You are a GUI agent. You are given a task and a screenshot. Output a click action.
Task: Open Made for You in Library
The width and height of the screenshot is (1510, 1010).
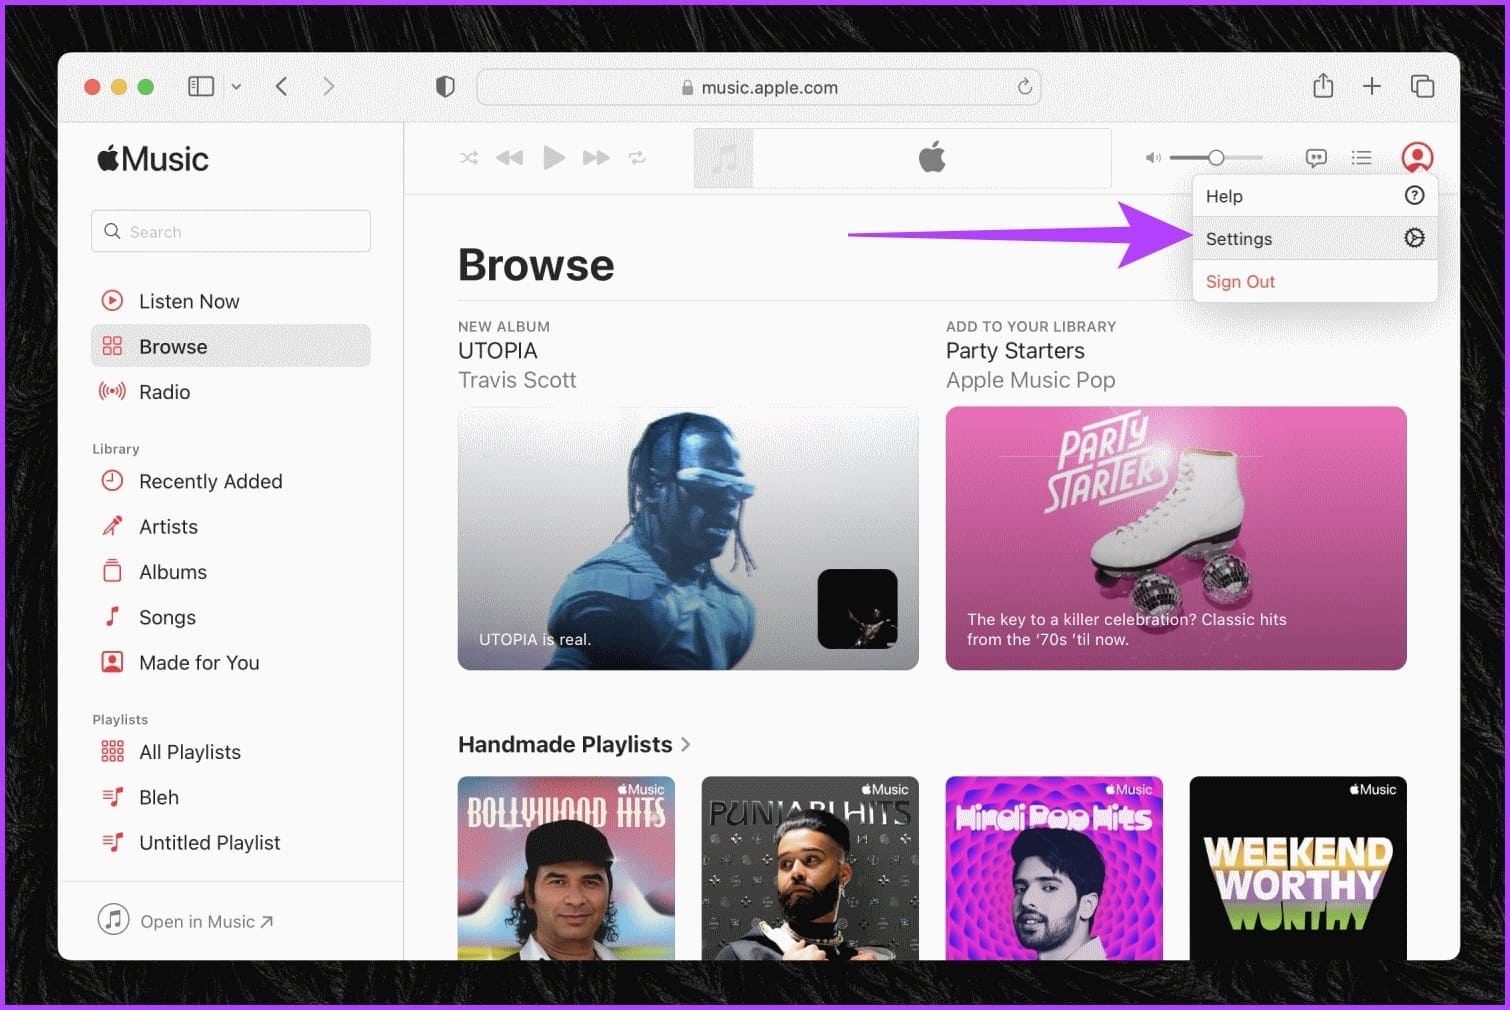point(231,663)
